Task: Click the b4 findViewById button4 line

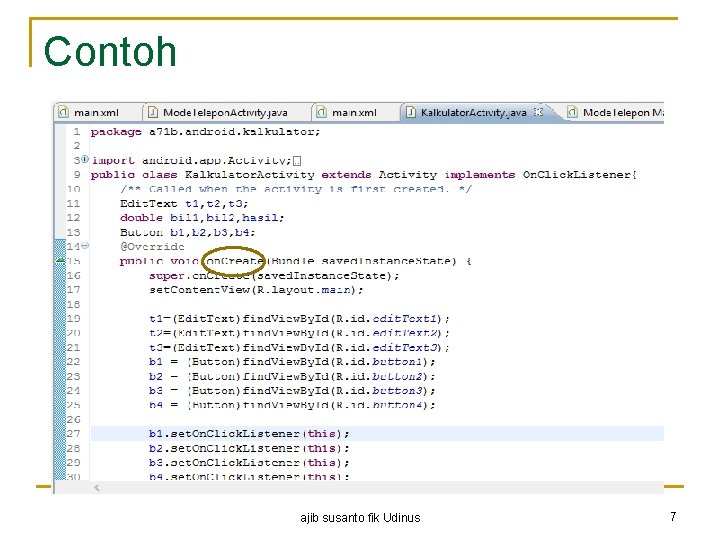Action: pyautogui.click(x=292, y=405)
